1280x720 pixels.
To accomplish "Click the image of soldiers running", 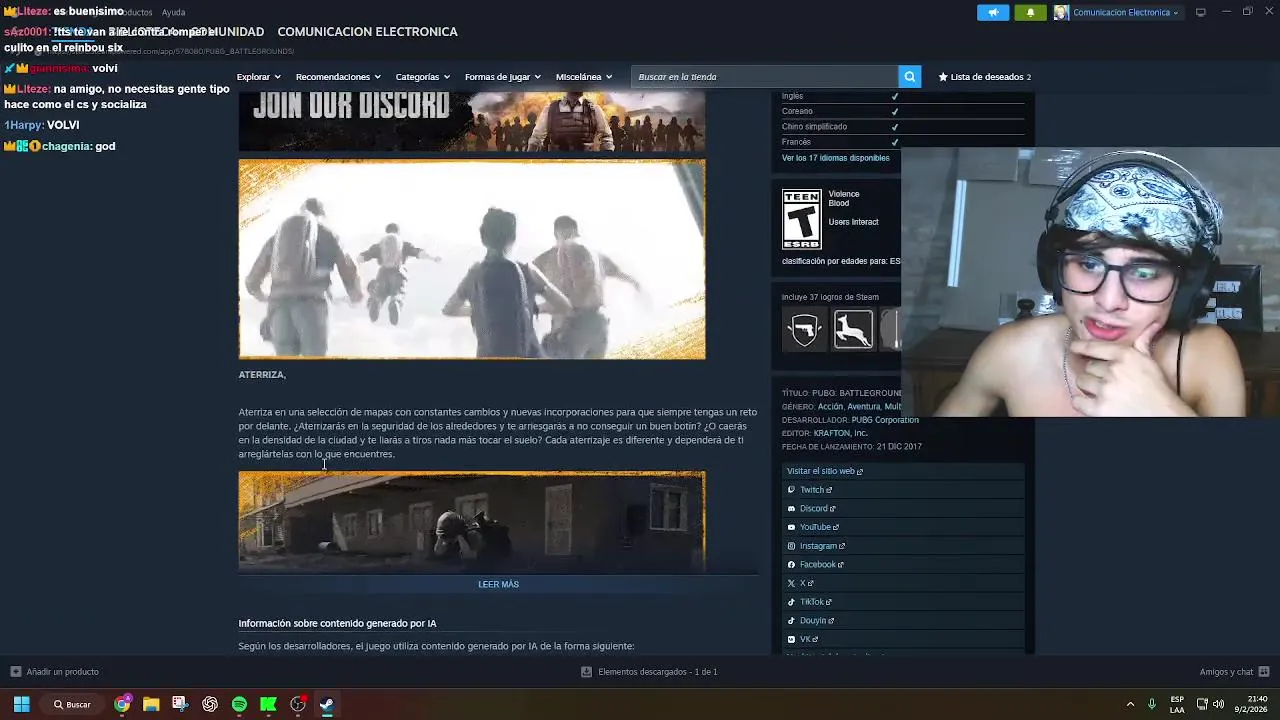I will click(472, 259).
